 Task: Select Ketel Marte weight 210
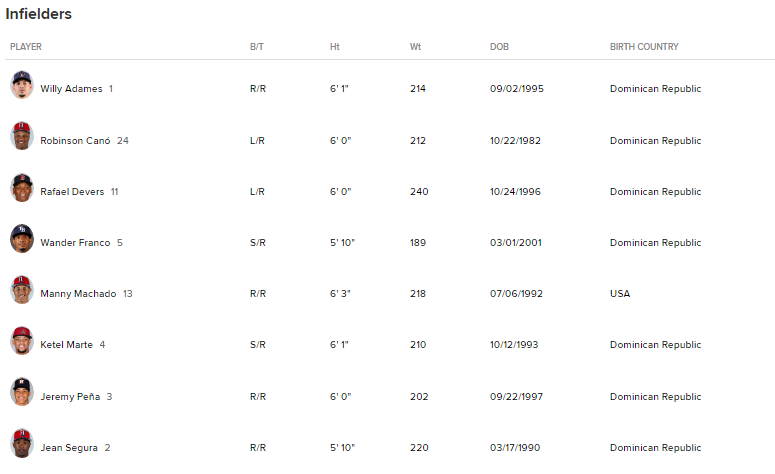tap(418, 345)
